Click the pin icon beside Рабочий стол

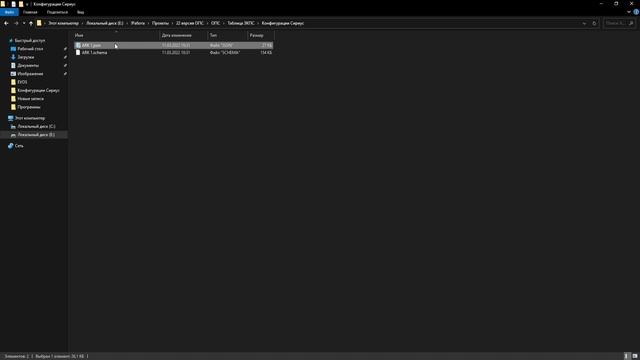coord(65,49)
